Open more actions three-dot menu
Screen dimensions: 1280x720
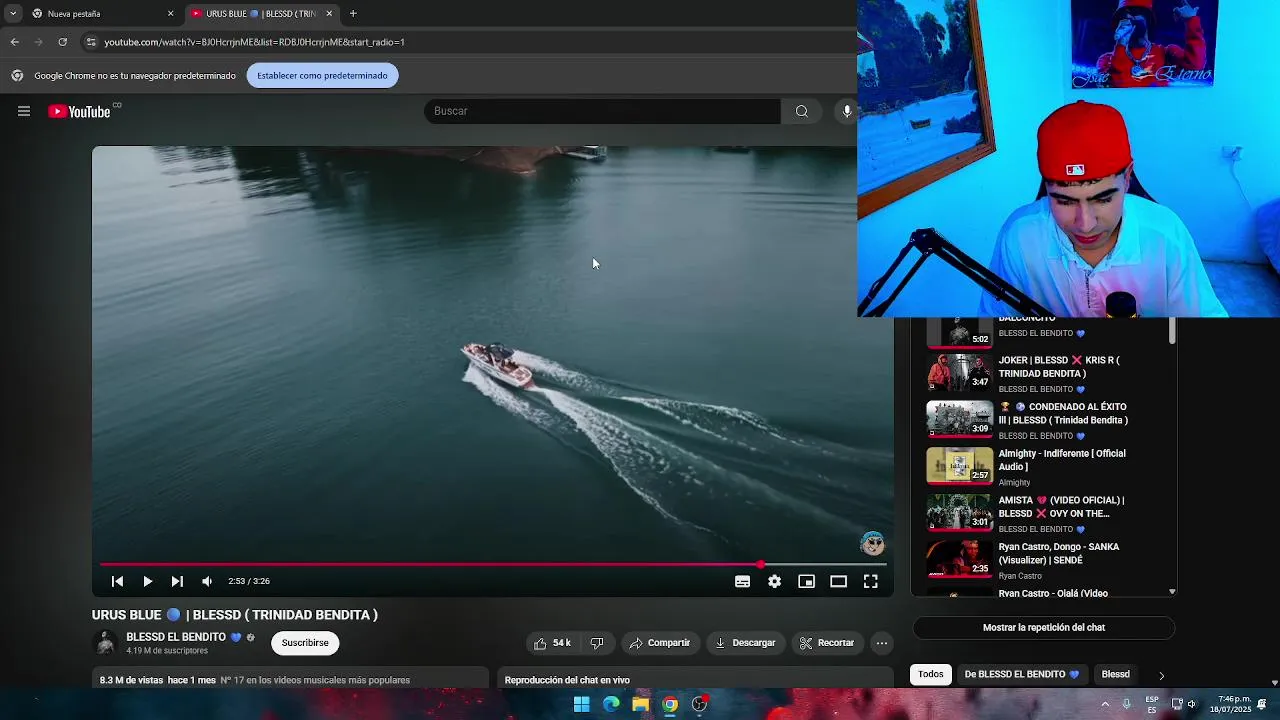pyautogui.click(x=881, y=643)
